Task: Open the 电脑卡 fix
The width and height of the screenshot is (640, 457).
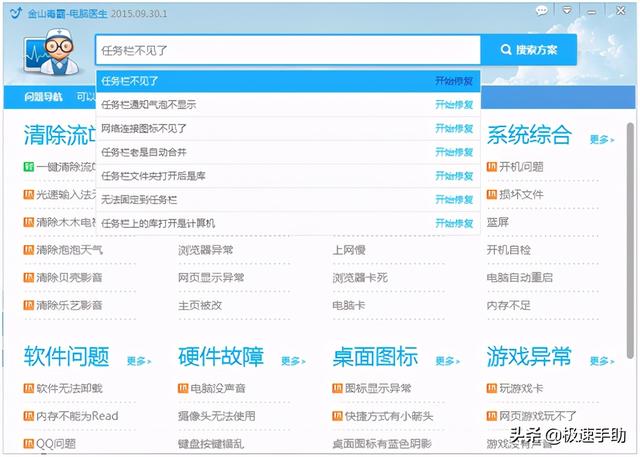Action: 349,305
